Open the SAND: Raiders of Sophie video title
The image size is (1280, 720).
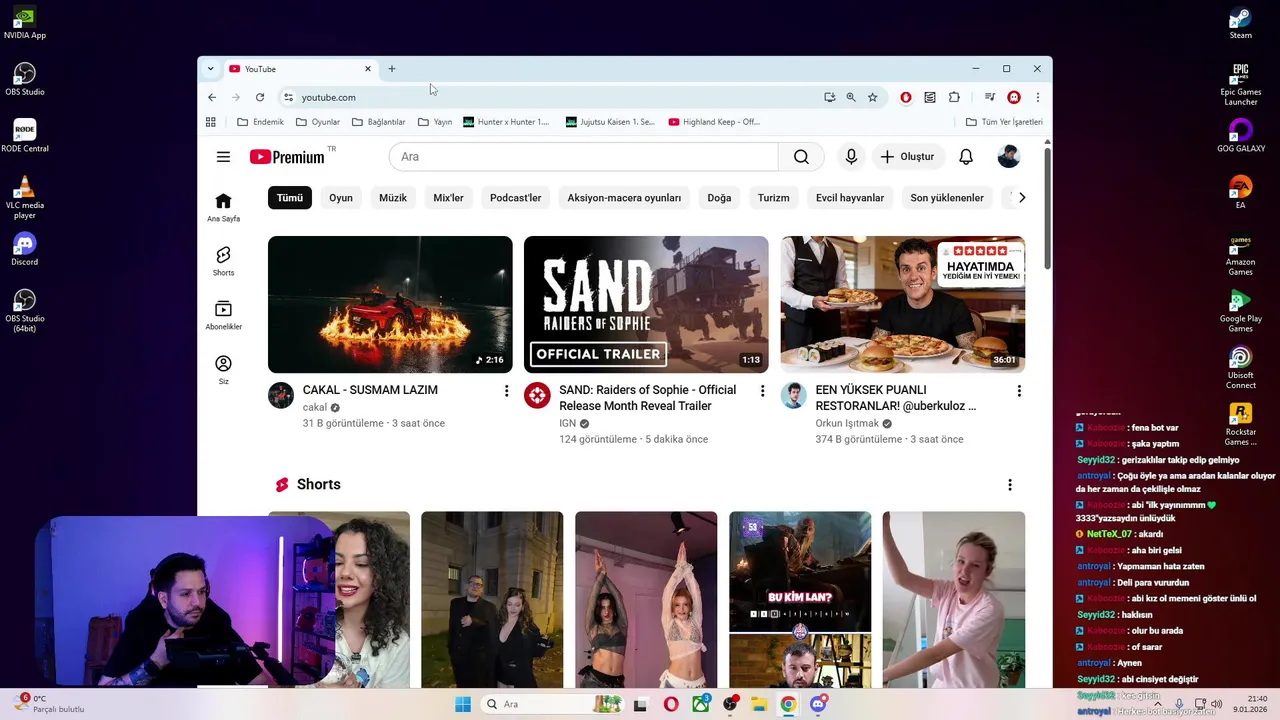point(648,398)
